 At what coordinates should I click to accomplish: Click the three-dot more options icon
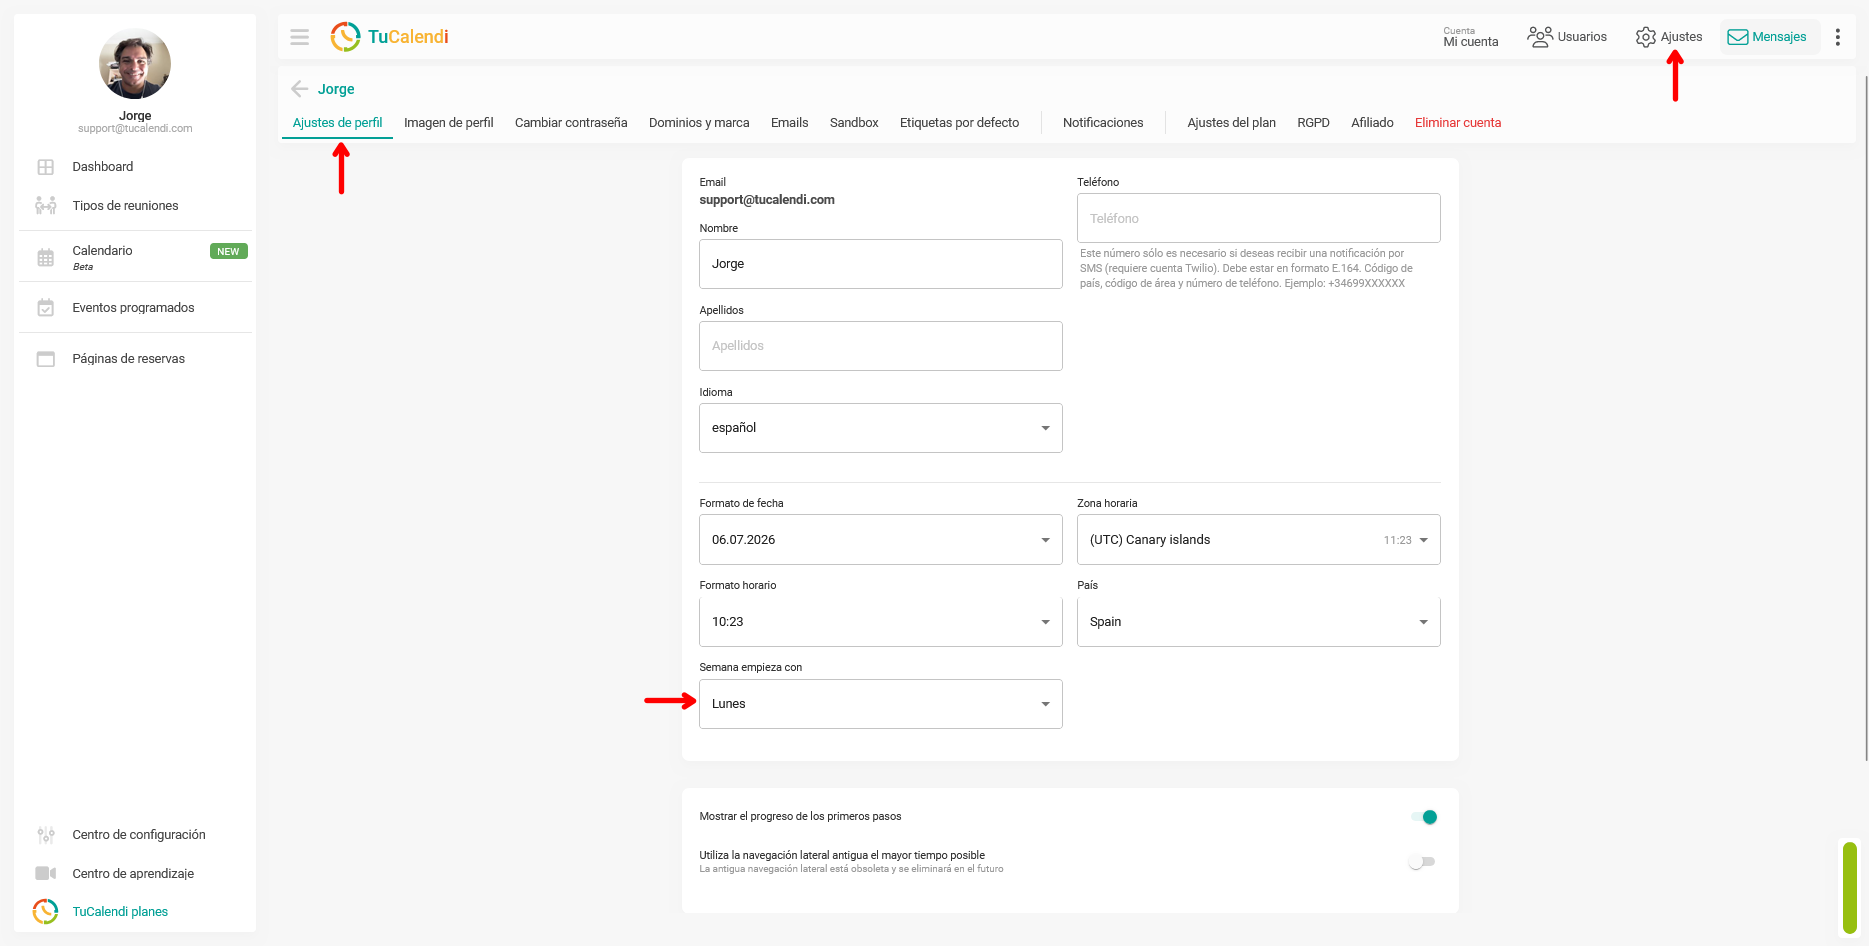coord(1837,37)
